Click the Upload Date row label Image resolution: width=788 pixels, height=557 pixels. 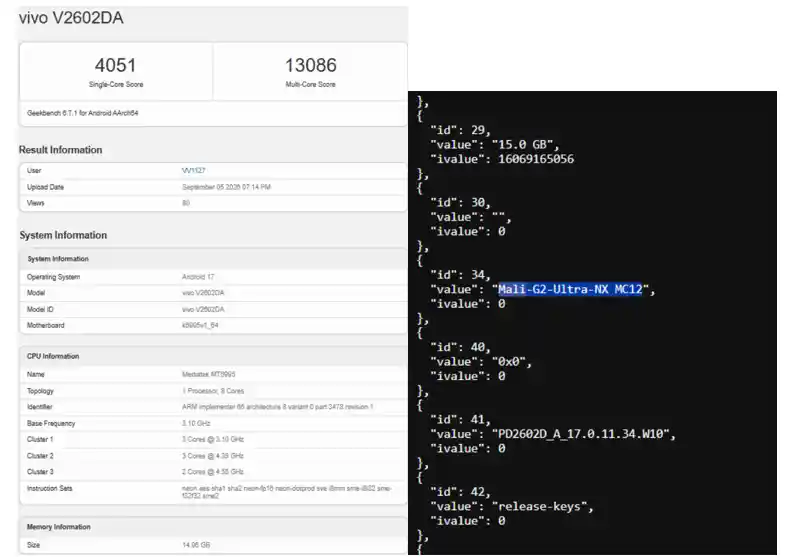(x=45, y=187)
